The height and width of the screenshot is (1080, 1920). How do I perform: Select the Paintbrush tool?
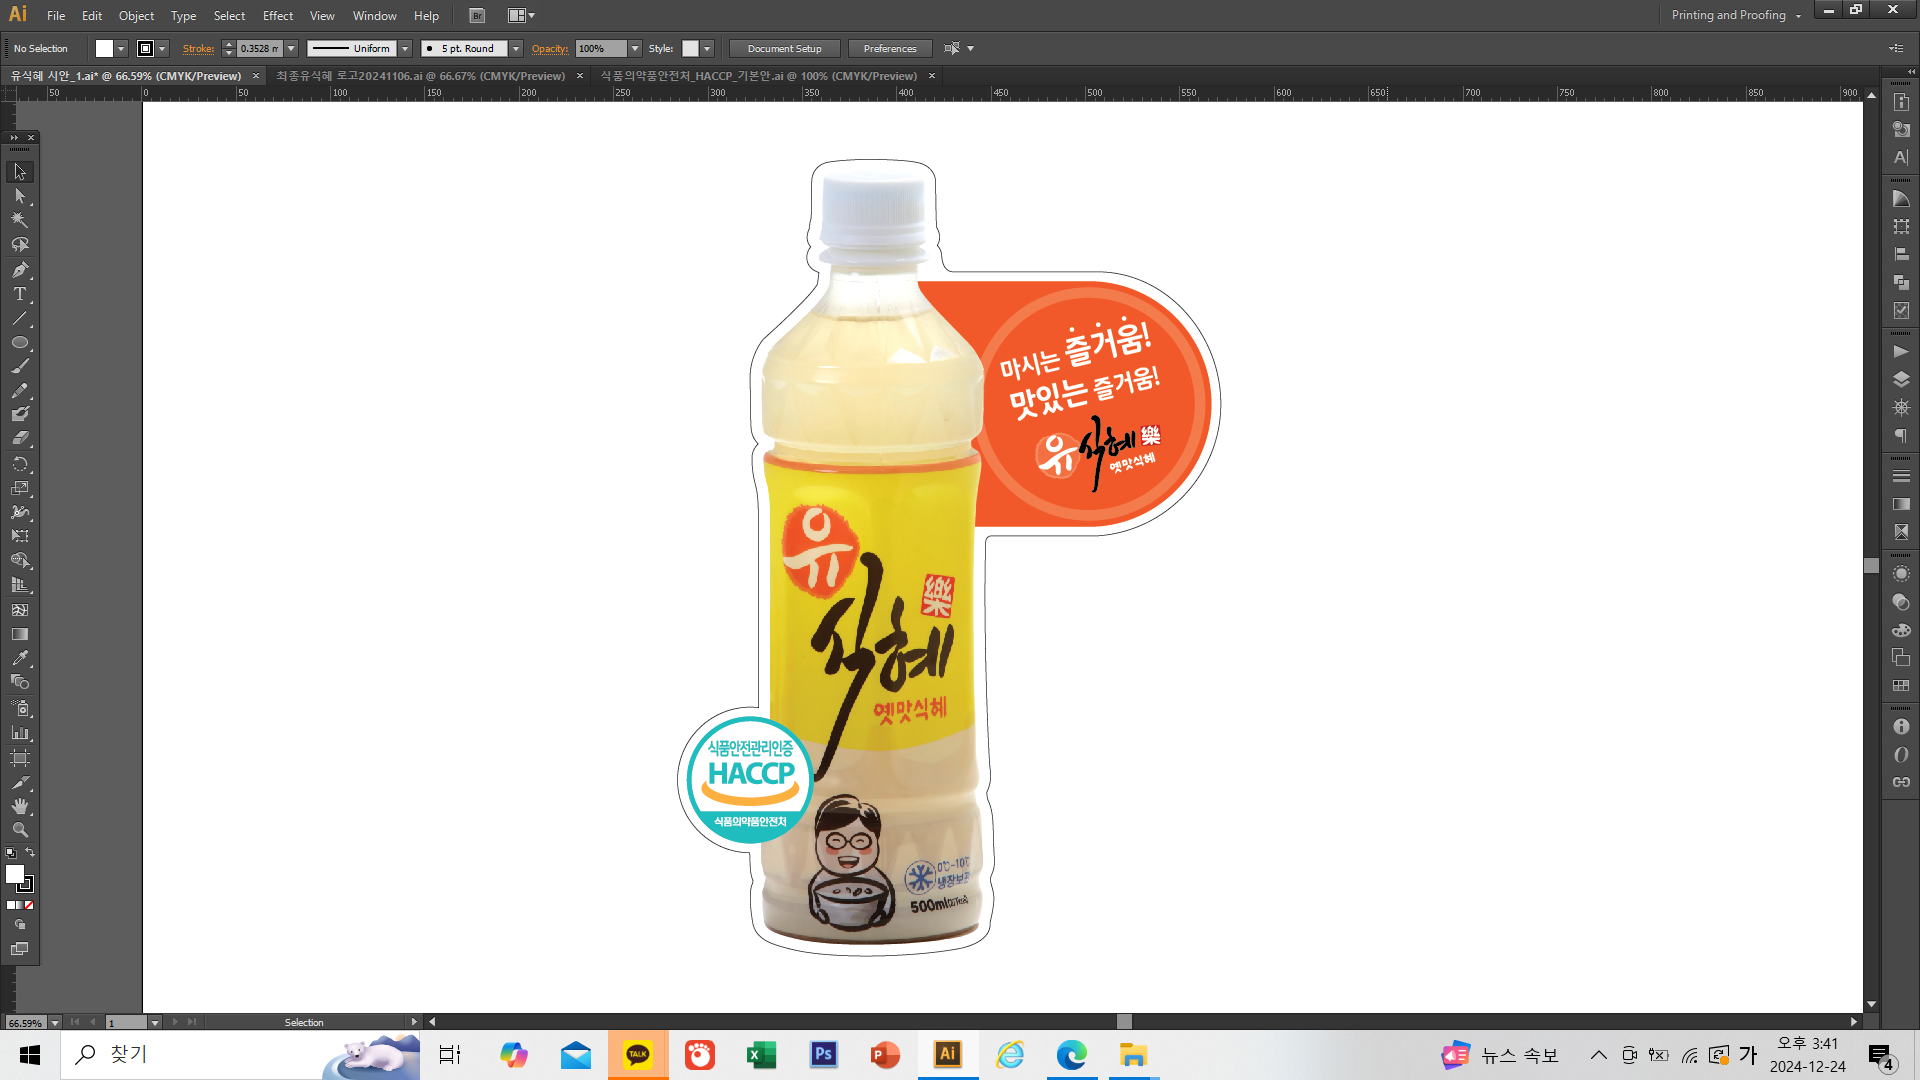20,367
